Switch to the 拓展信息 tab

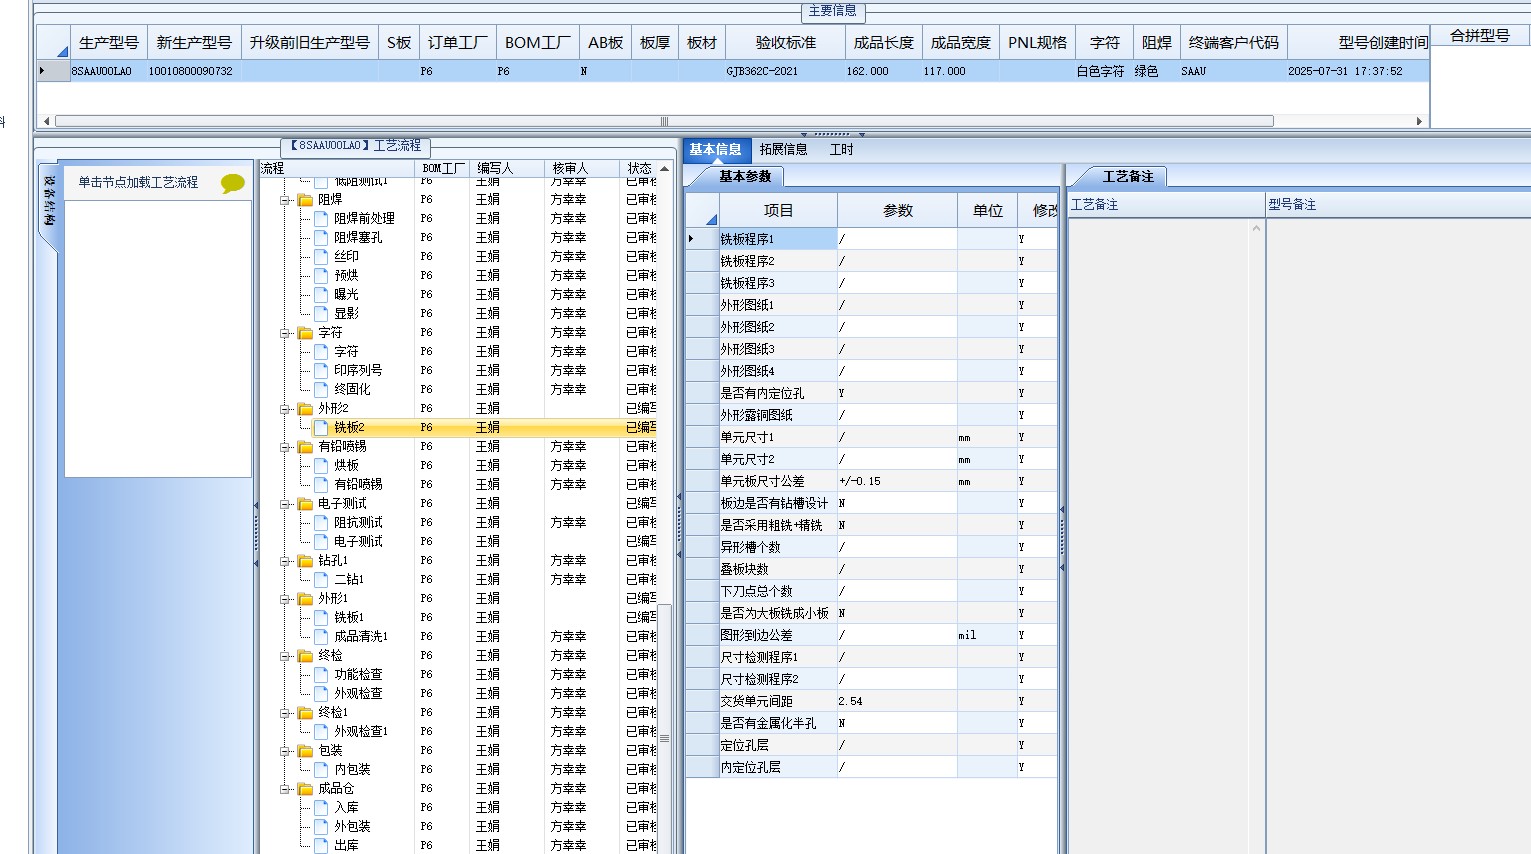(783, 150)
